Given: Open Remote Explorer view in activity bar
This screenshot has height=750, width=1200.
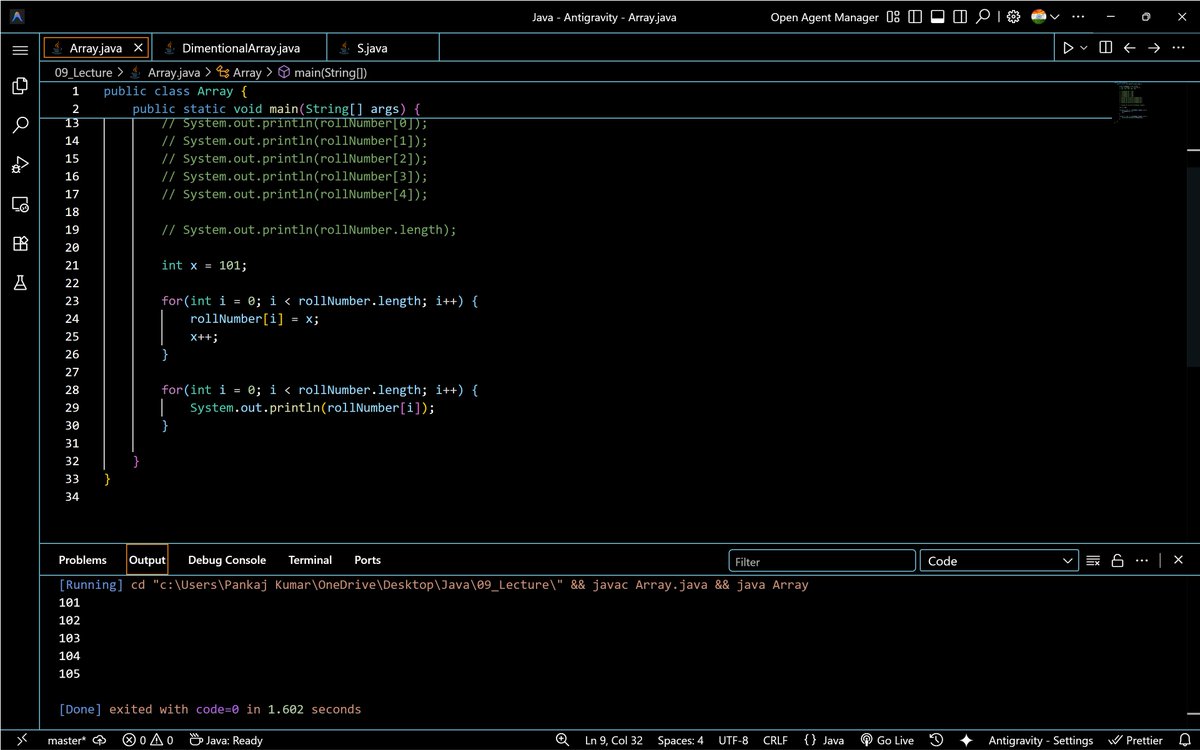Looking at the screenshot, I should tap(20, 204).
